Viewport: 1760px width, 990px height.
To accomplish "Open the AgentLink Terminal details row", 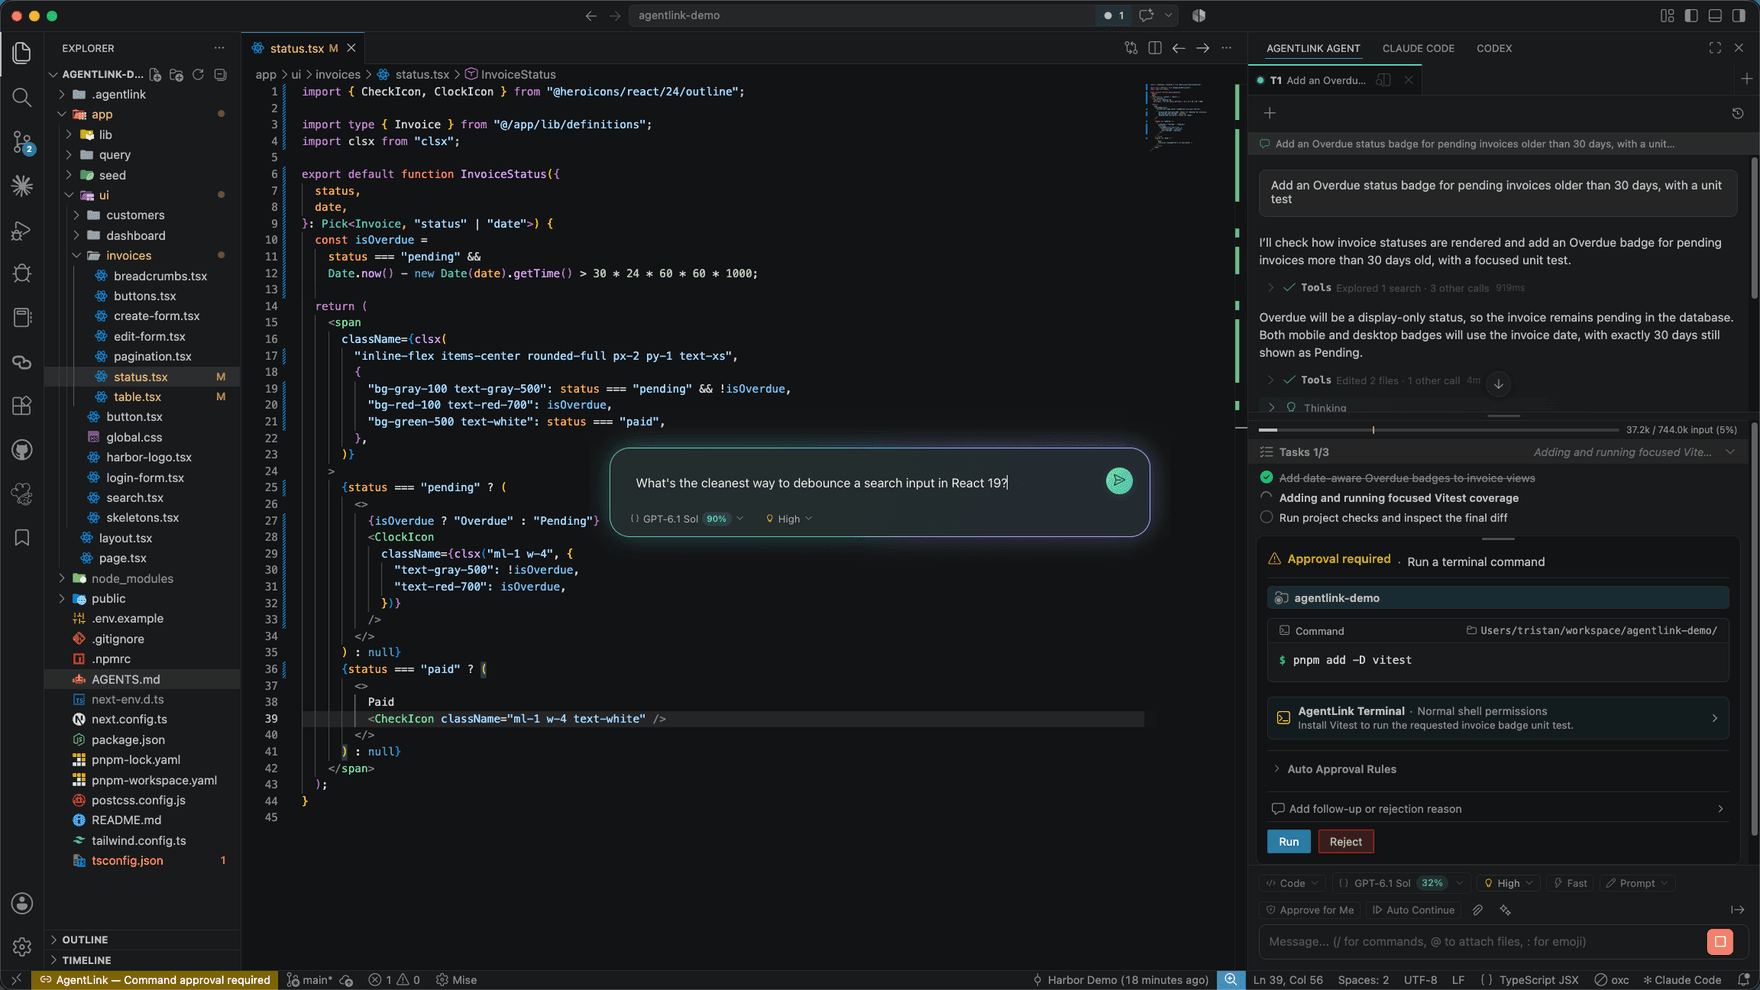I will (x=1497, y=718).
